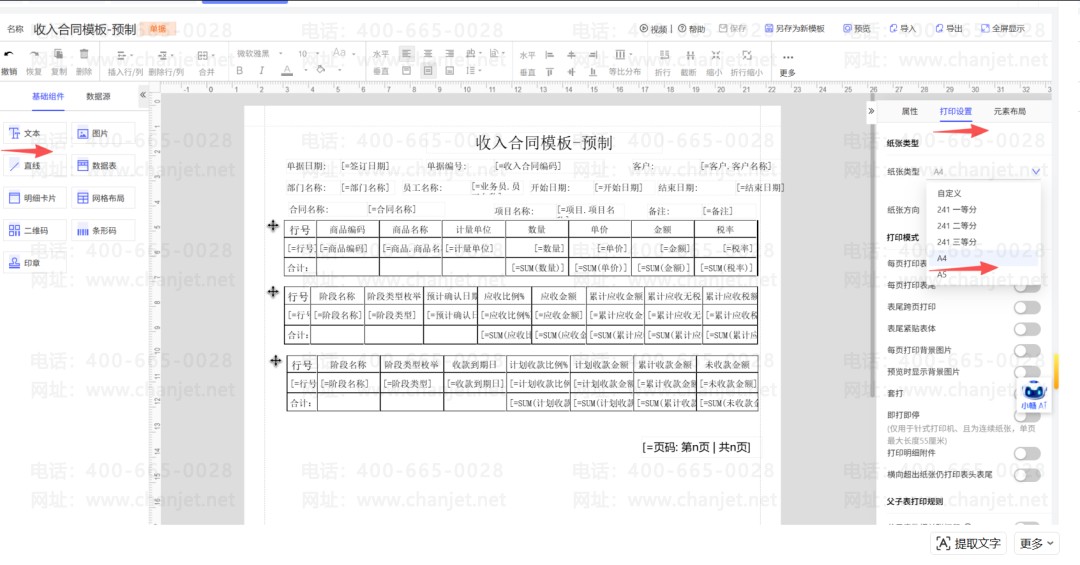Click the 更多 ellipsis icon in toolbar
The image size is (1080, 565).
click(x=788, y=57)
